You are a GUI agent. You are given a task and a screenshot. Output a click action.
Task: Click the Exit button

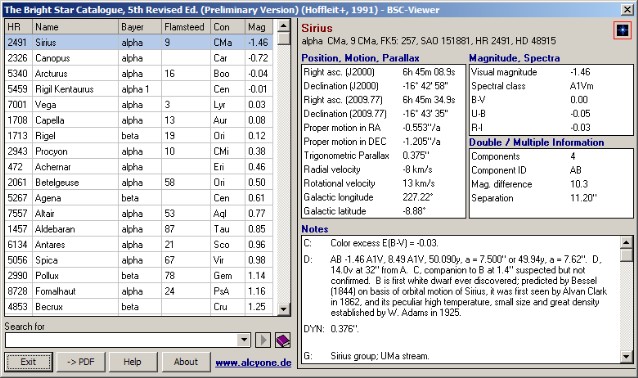(28, 362)
